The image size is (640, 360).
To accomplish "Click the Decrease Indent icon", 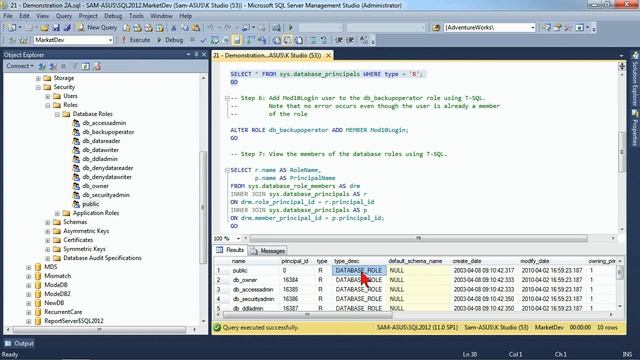I will pyautogui.click(x=339, y=40).
